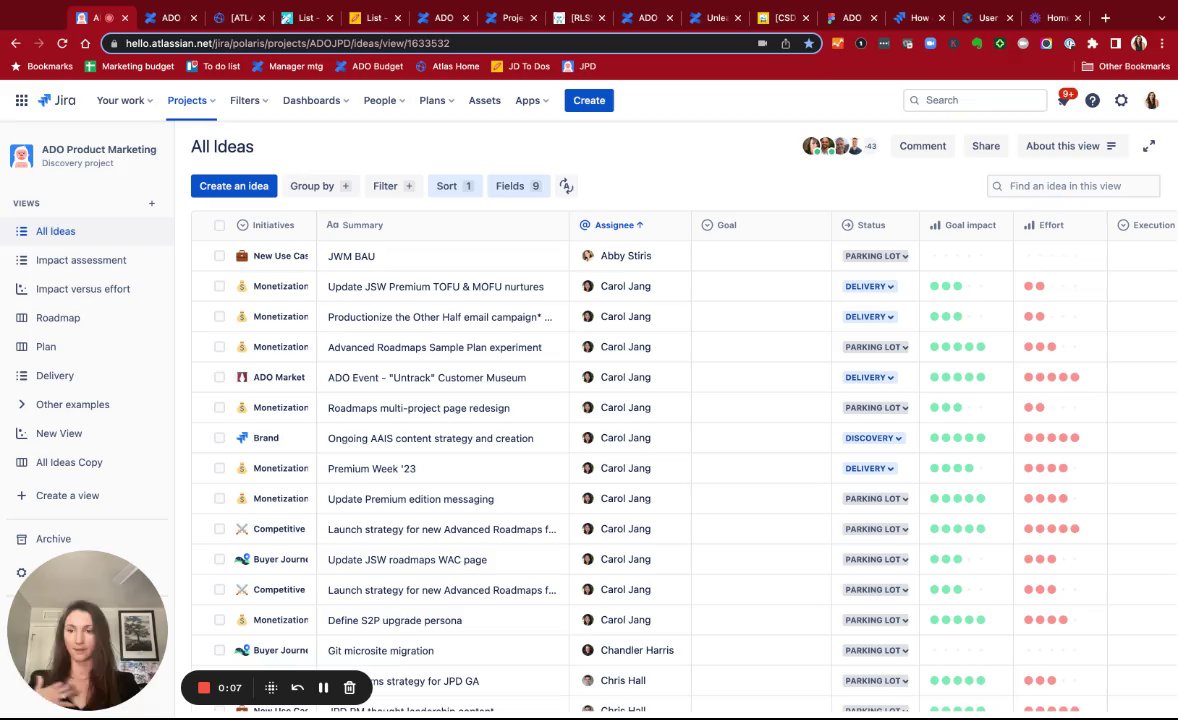Open the Delivery view in sidebar
Screen dimensions: 1178x720
coord(55,376)
